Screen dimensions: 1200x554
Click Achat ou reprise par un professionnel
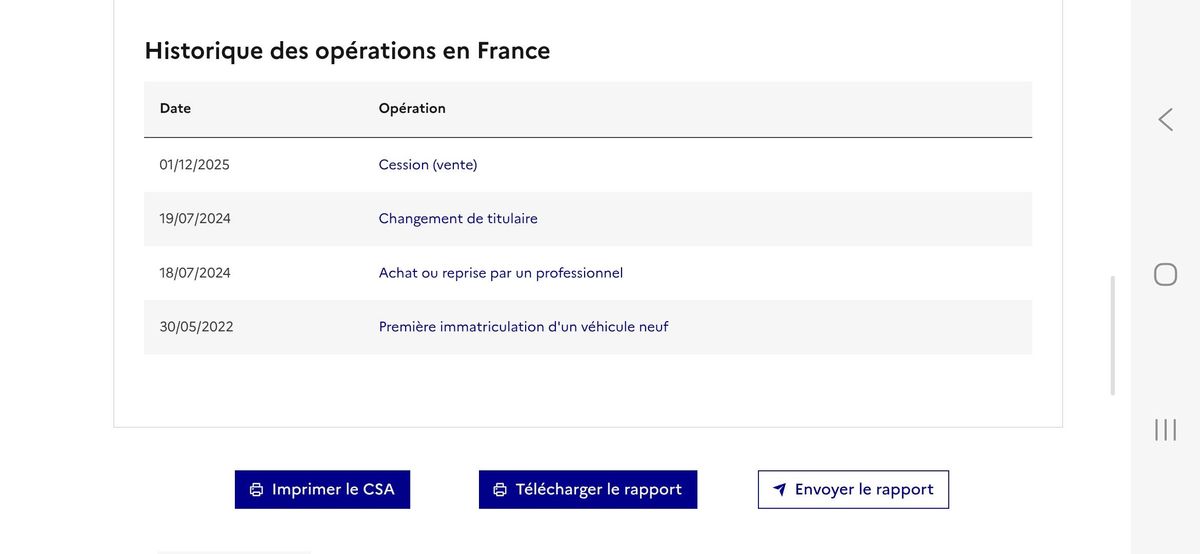tap(501, 273)
